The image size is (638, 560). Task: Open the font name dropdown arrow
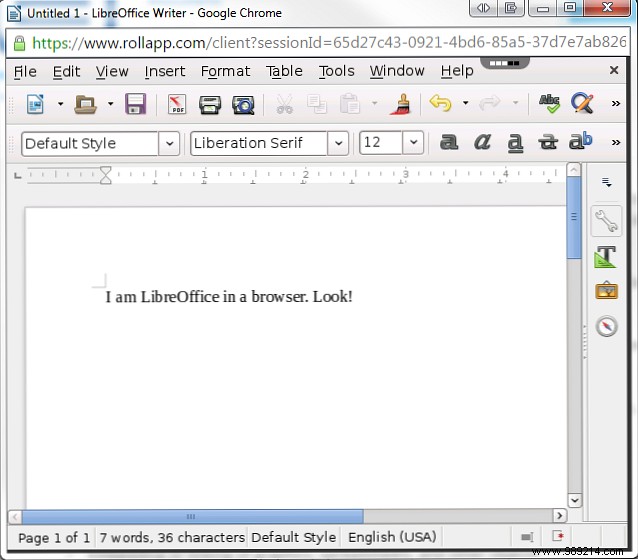point(338,143)
